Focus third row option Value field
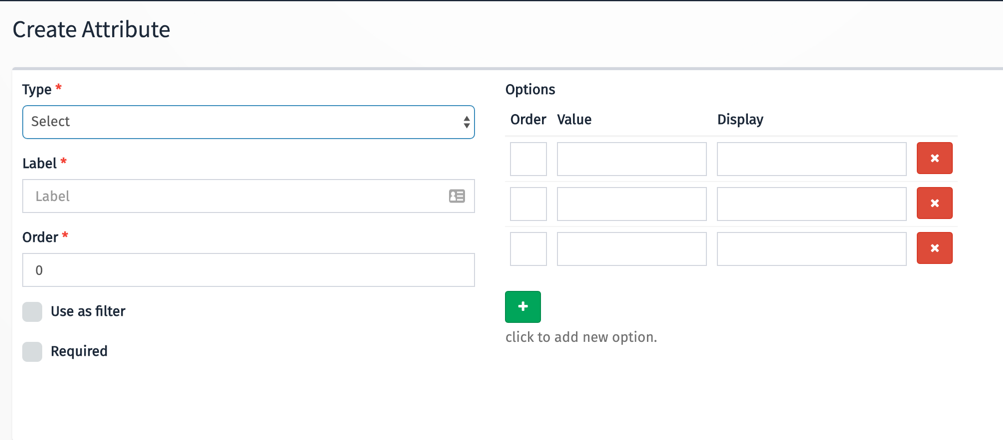This screenshot has height=440, width=1003. 631,249
